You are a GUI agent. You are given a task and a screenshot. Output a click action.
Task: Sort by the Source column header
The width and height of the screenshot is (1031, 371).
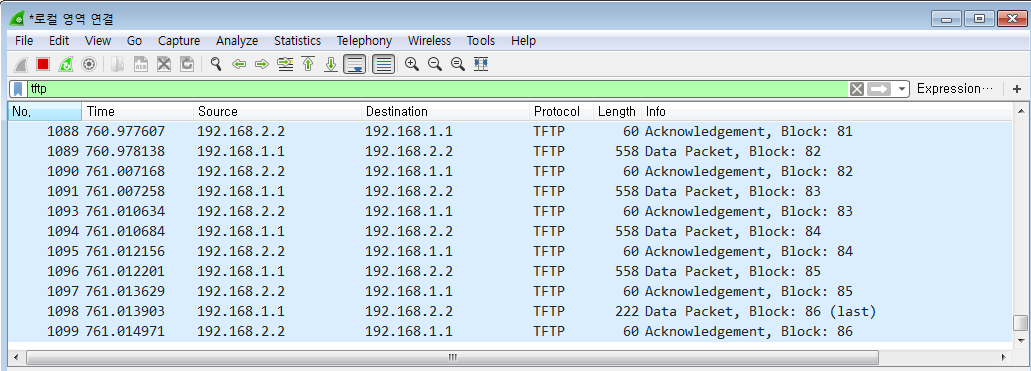point(277,112)
